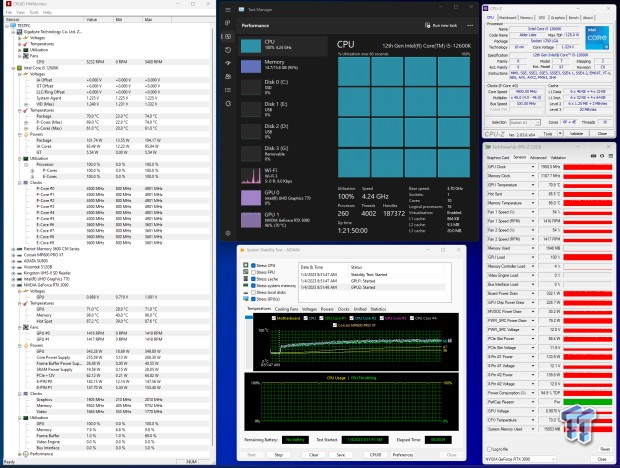This screenshot has width=620, height=468.
Task: Click Task Manager three-dot more options
Action: point(470,25)
